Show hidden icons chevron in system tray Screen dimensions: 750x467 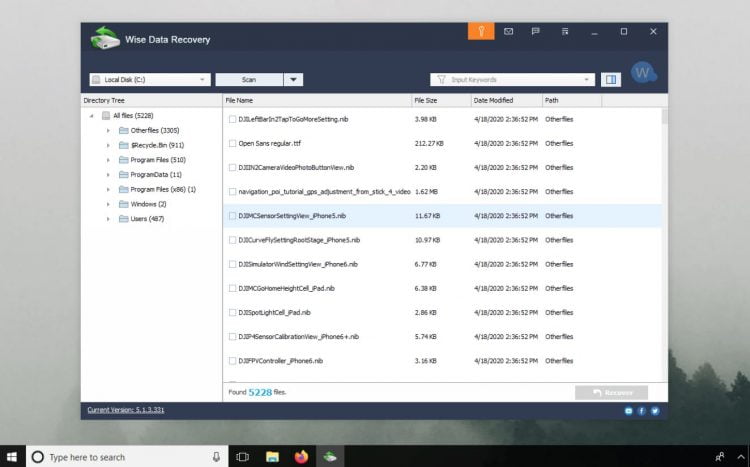click(741, 456)
